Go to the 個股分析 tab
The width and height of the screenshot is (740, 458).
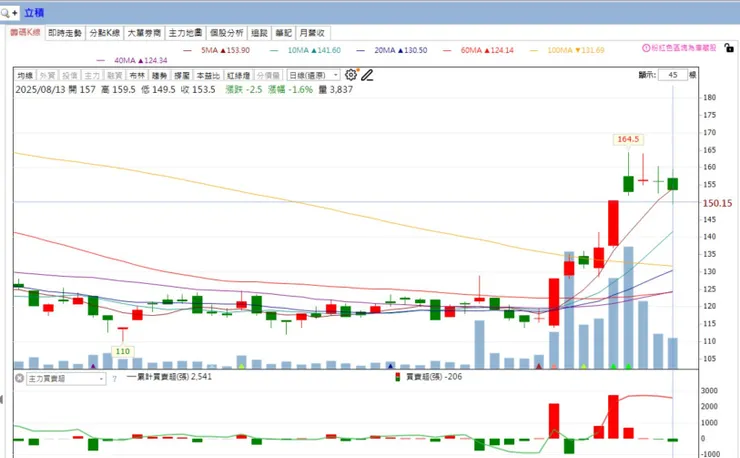[227, 33]
